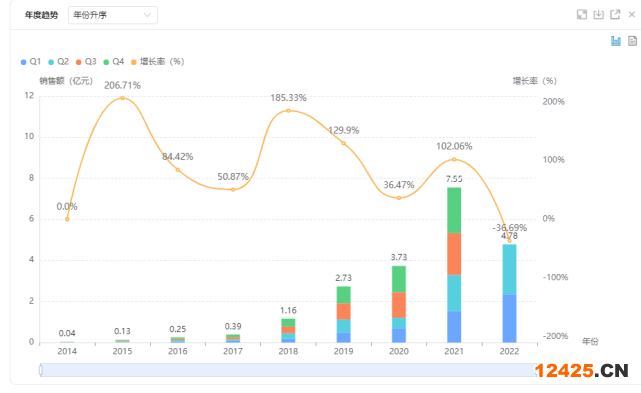Click the 2022 x-axis label
The height and width of the screenshot is (393, 641).
pyautogui.click(x=509, y=351)
